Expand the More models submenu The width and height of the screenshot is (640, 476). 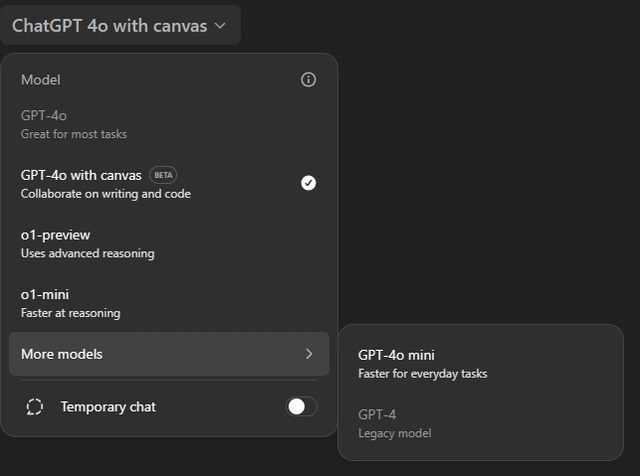(x=169, y=354)
